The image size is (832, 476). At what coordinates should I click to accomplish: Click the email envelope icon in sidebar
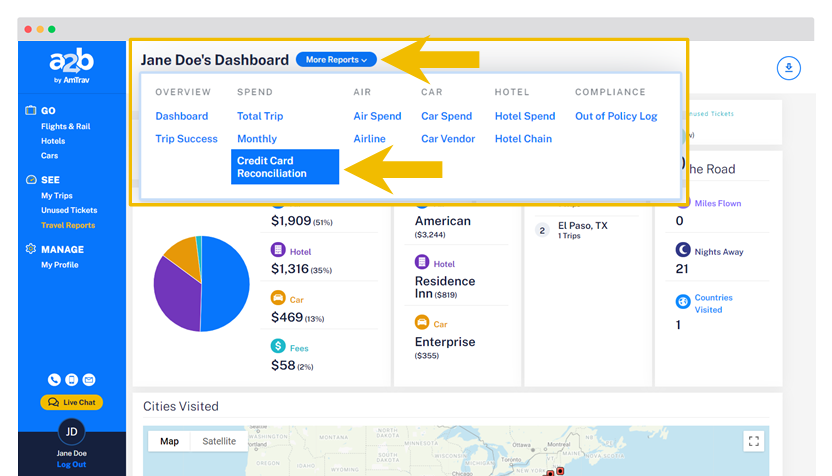tap(89, 380)
